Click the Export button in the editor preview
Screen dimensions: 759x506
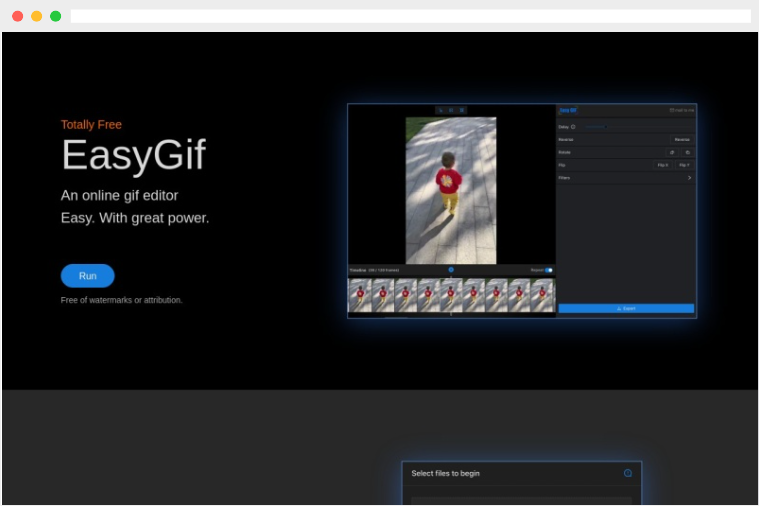(x=626, y=308)
